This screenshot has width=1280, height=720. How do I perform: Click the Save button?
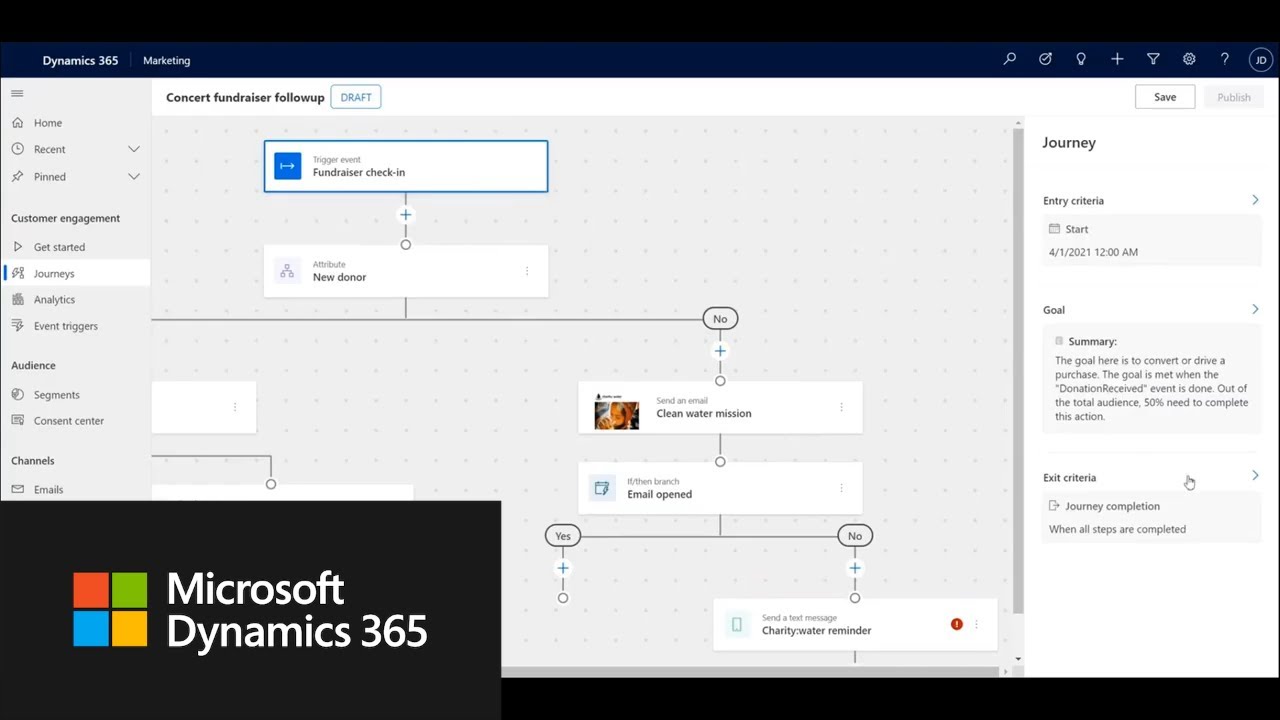tap(1165, 97)
